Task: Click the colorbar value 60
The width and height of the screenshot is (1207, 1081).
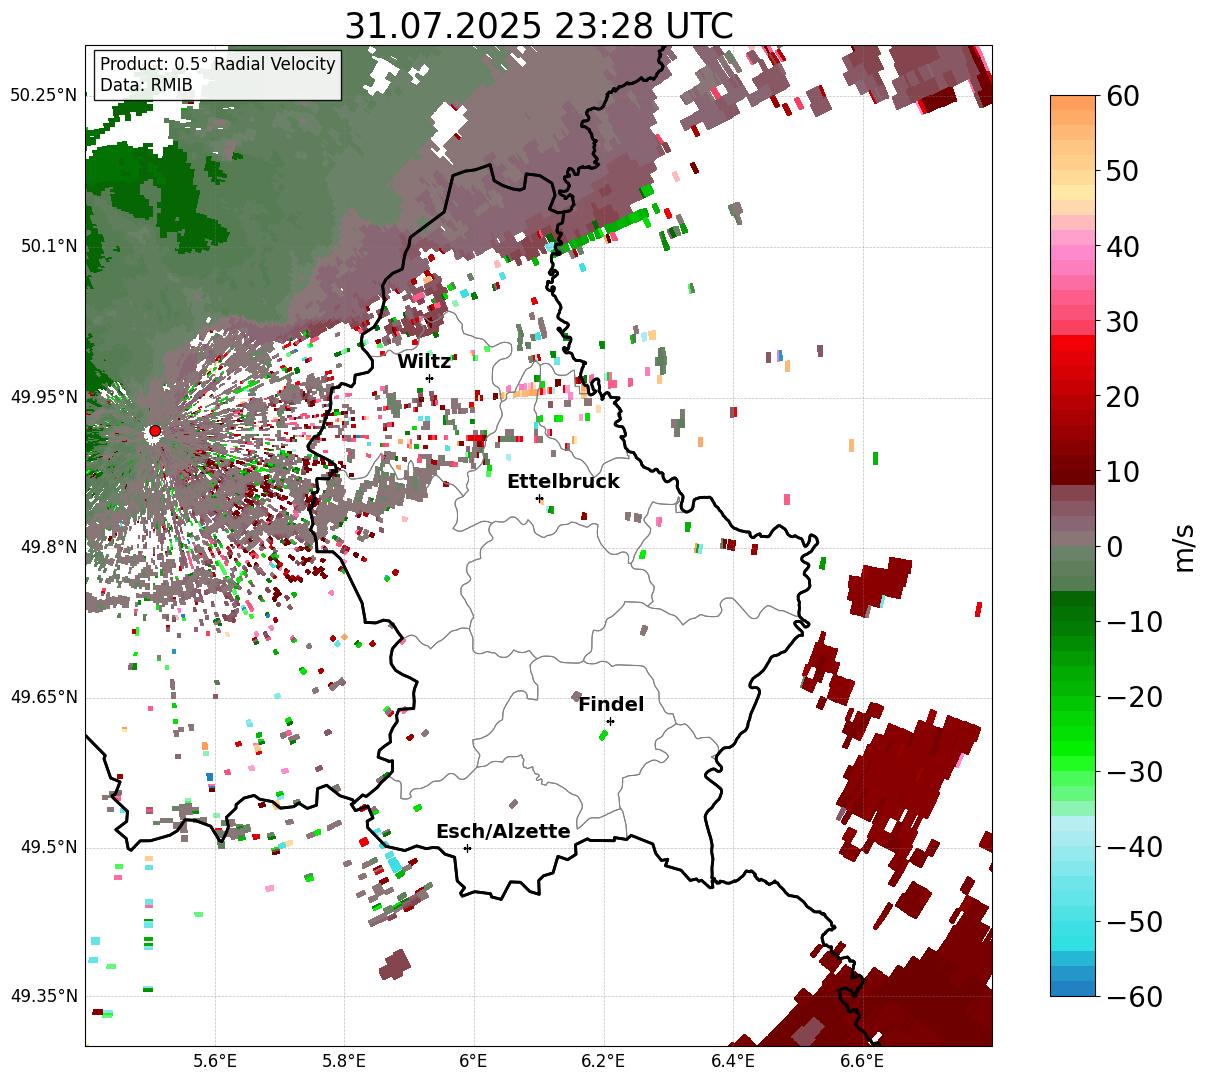Action: pos(1121,97)
